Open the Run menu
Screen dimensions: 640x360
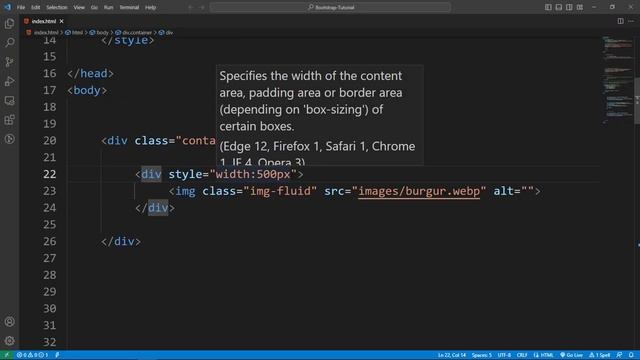(x=108, y=7)
